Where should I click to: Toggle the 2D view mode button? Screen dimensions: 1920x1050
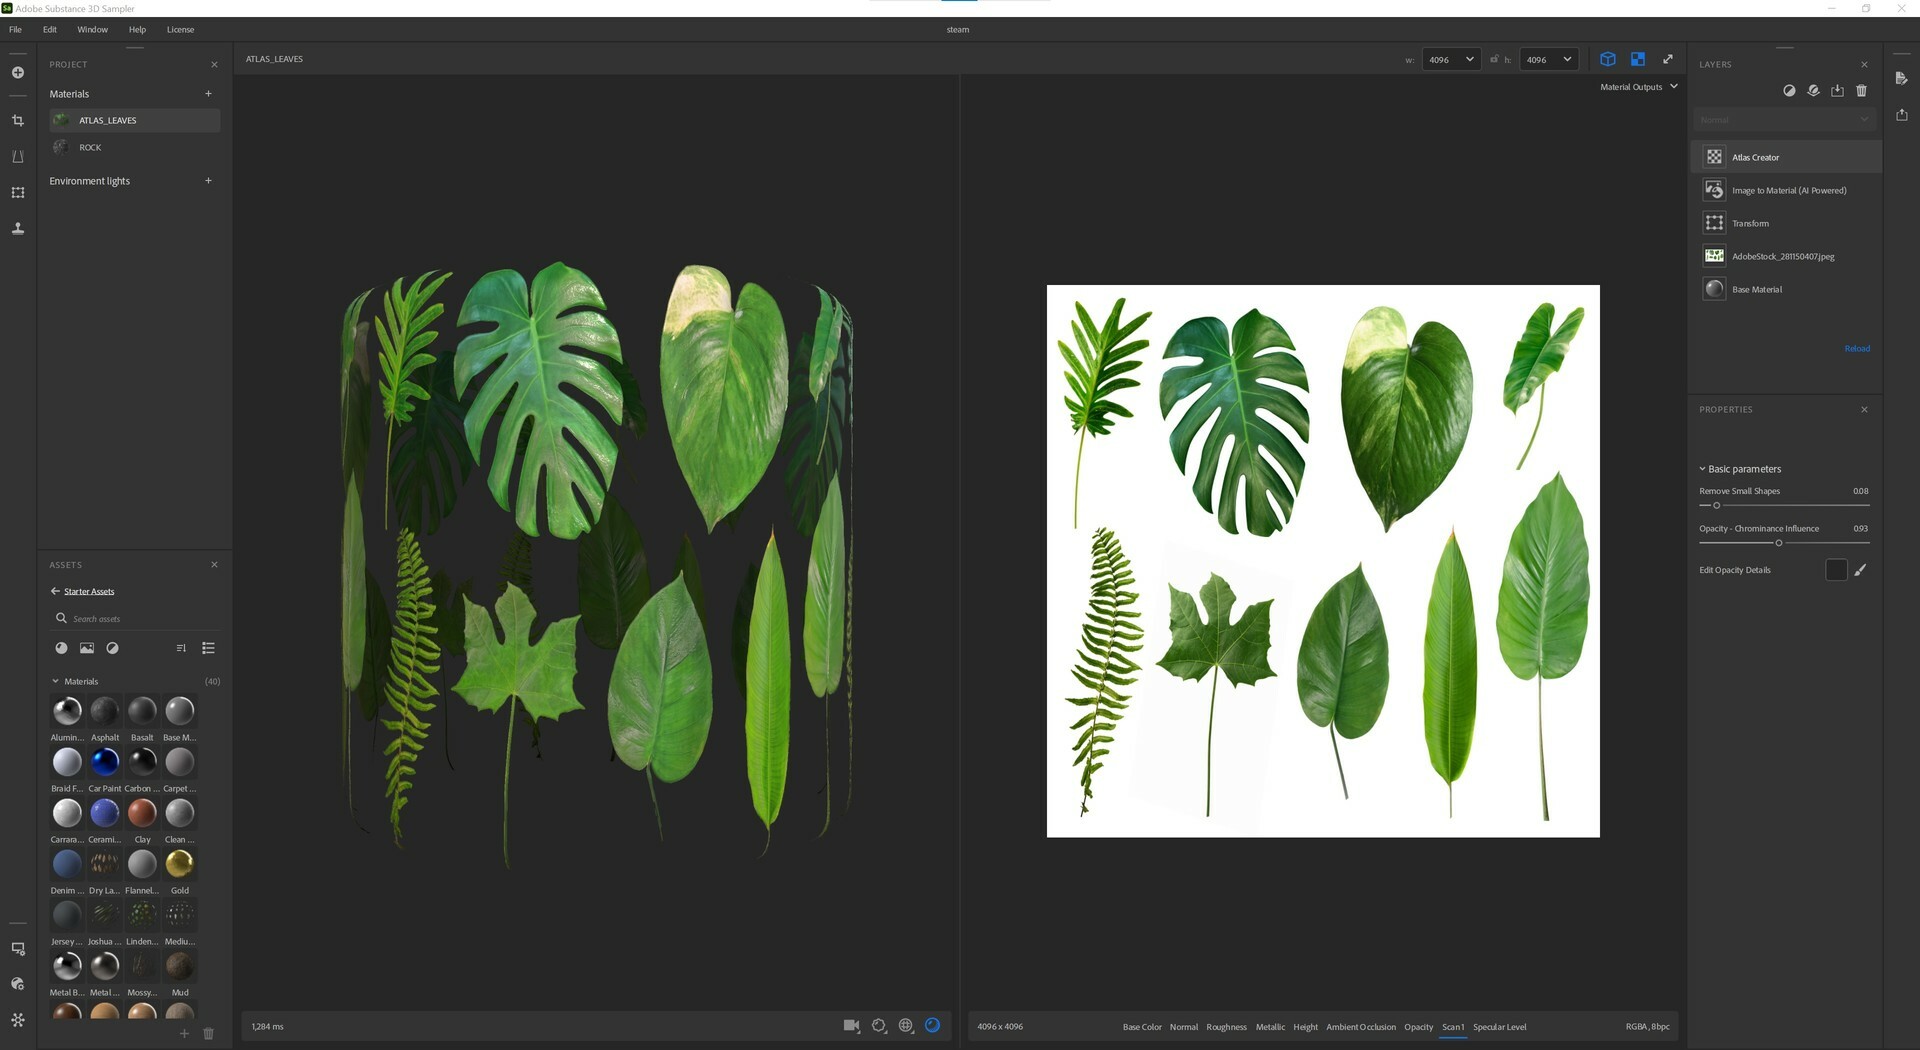point(1638,59)
